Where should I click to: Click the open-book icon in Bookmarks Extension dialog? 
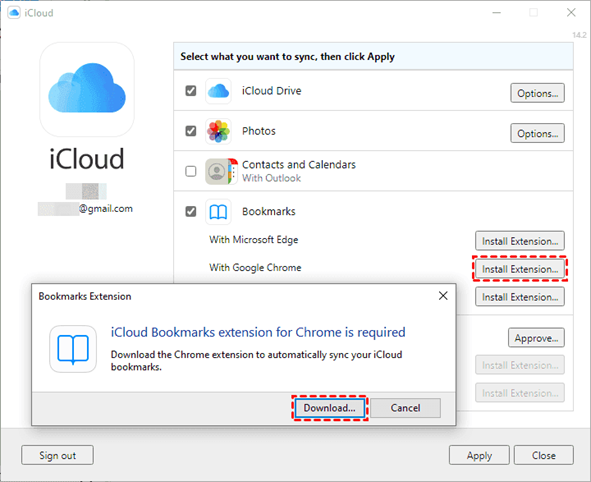73,349
